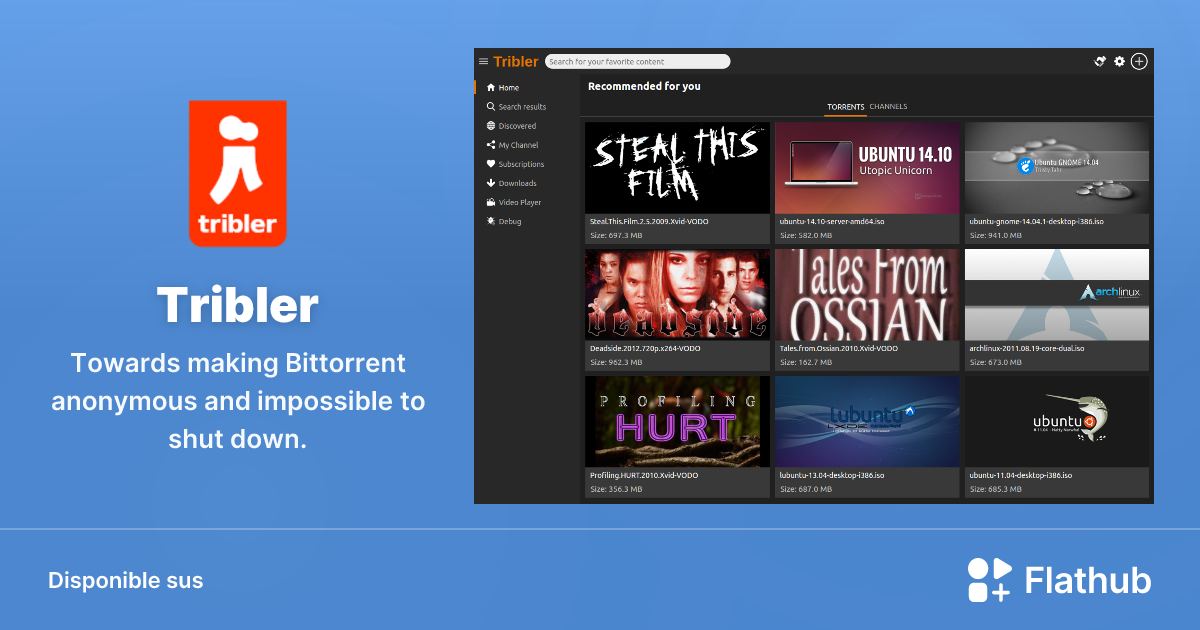Open My Channel using the share icon
Image resolution: width=1200 pixels, height=630 pixels.
[x=492, y=144]
